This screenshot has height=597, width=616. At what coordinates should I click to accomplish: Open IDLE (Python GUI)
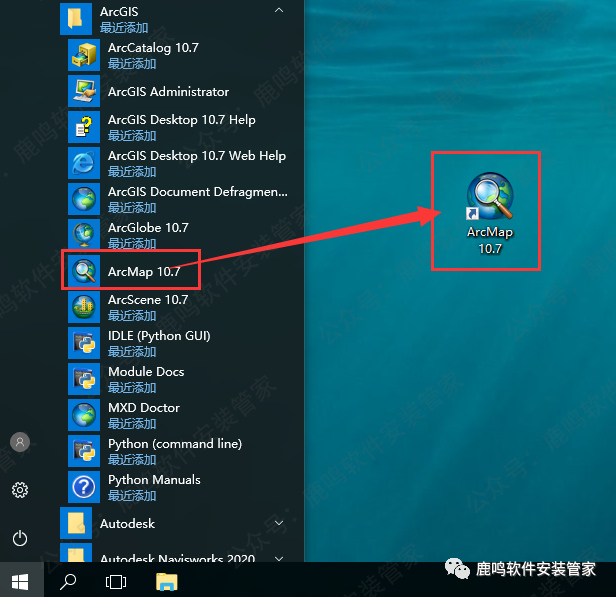[x=158, y=343]
